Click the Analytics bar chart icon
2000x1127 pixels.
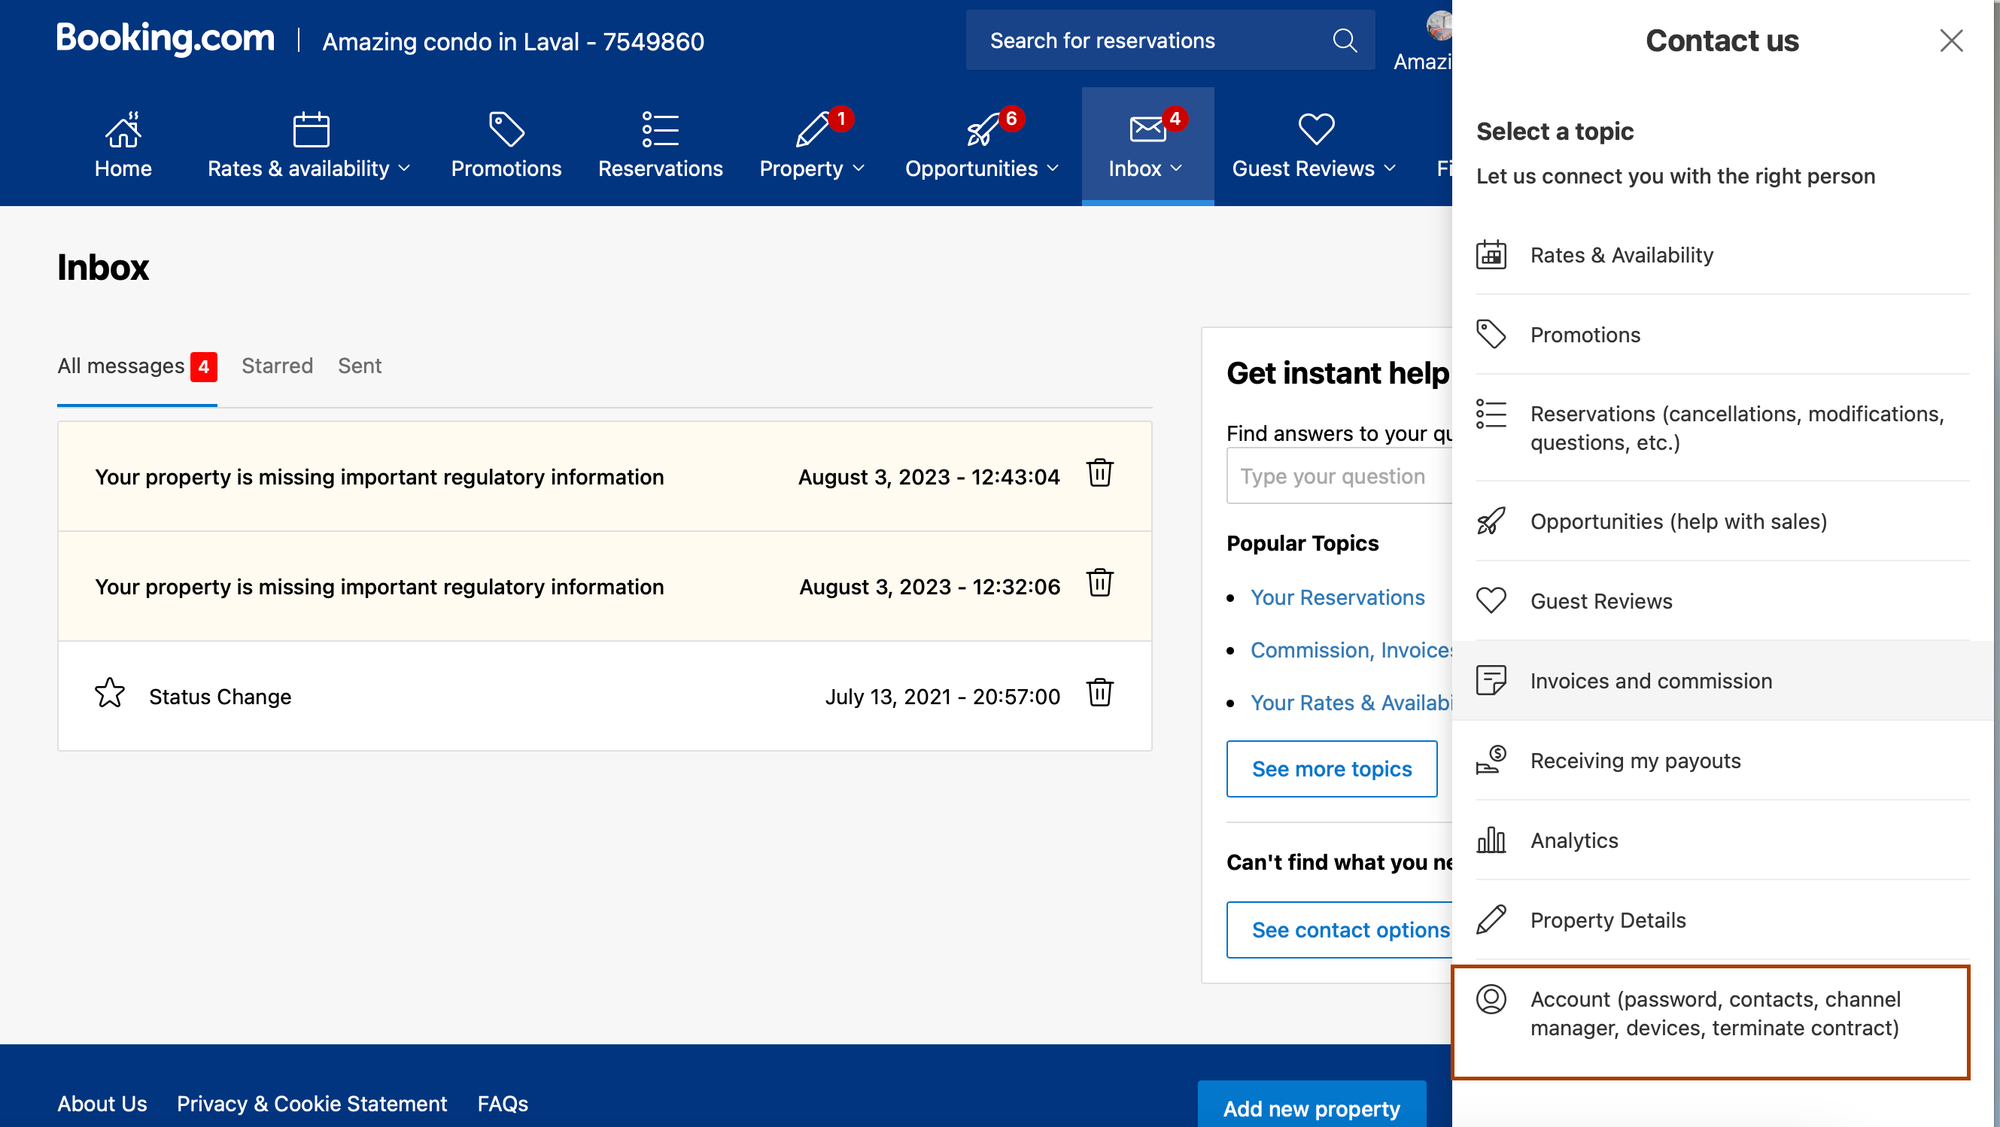(1492, 838)
